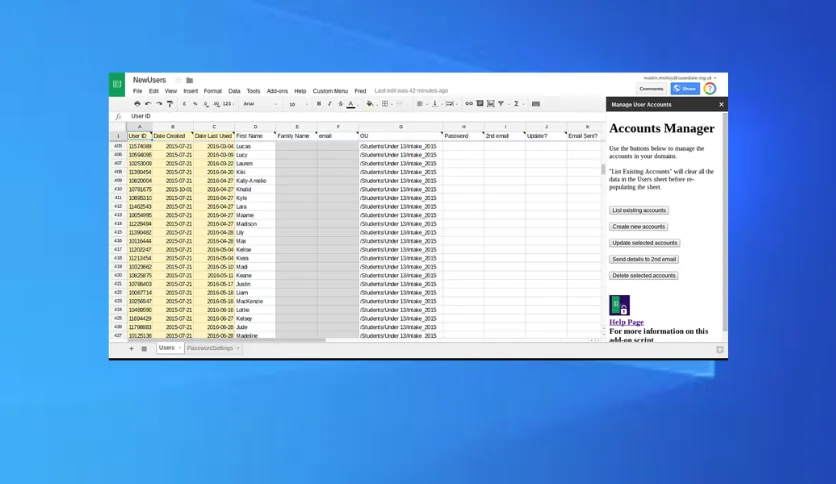836x484 pixels.
Task: Click the Delete selected accounts button
Action: (644, 276)
